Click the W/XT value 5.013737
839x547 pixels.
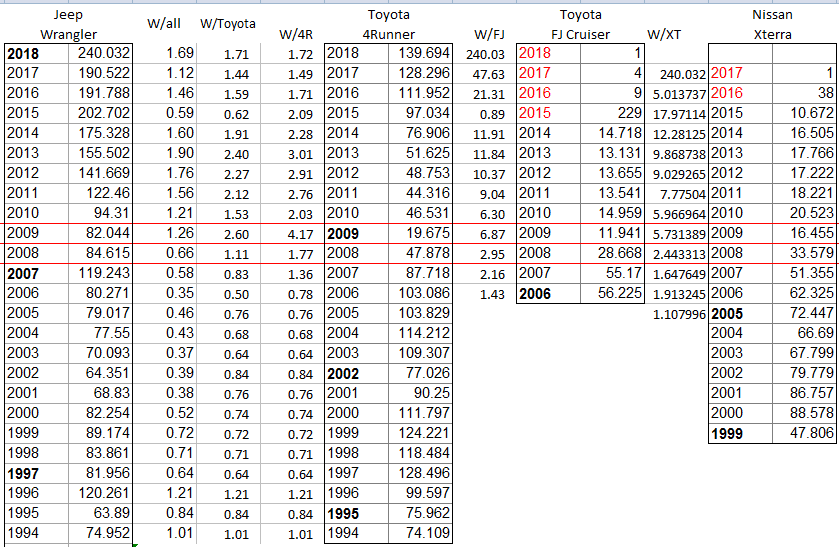click(680, 95)
